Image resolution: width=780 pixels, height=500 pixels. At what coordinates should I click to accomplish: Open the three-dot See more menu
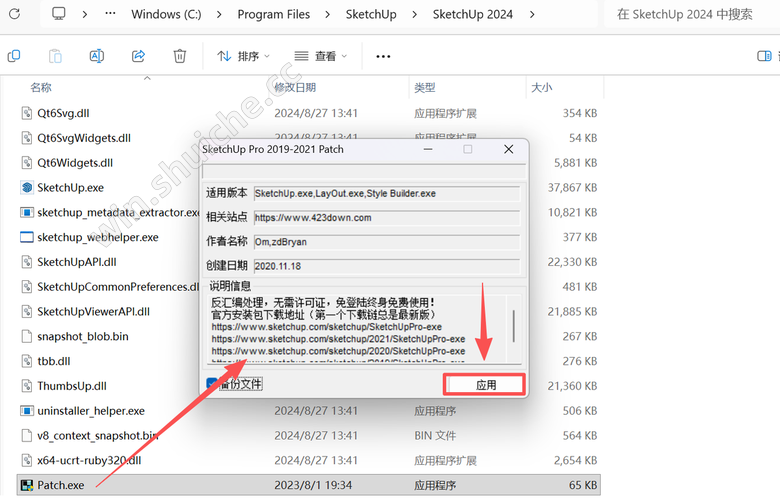point(383,56)
